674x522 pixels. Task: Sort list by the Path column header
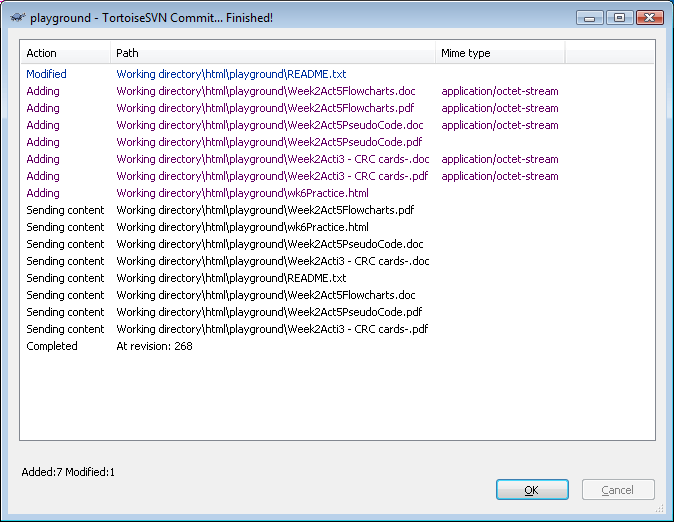pyautogui.click(x=272, y=53)
